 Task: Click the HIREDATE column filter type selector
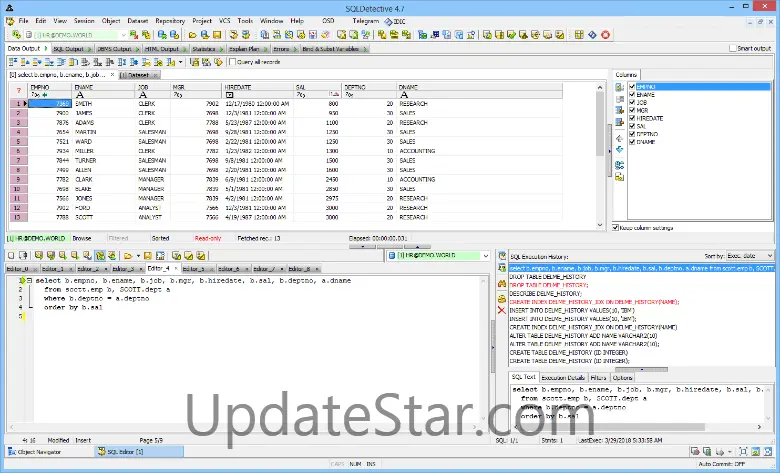point(229,95)
